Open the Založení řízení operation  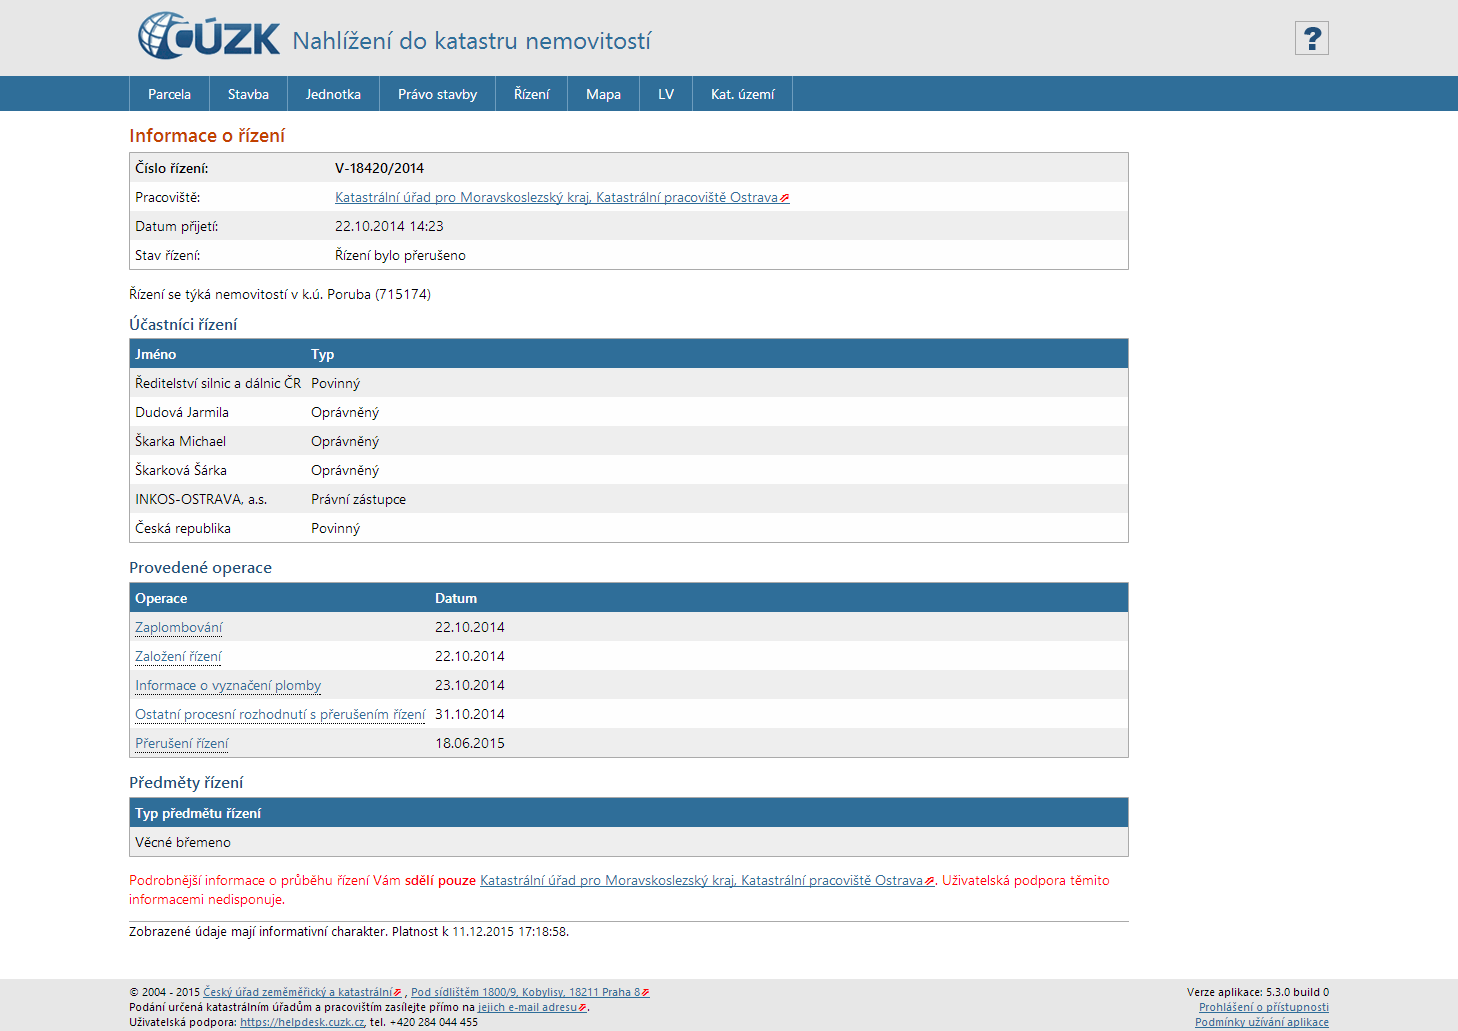pos(178,657)
